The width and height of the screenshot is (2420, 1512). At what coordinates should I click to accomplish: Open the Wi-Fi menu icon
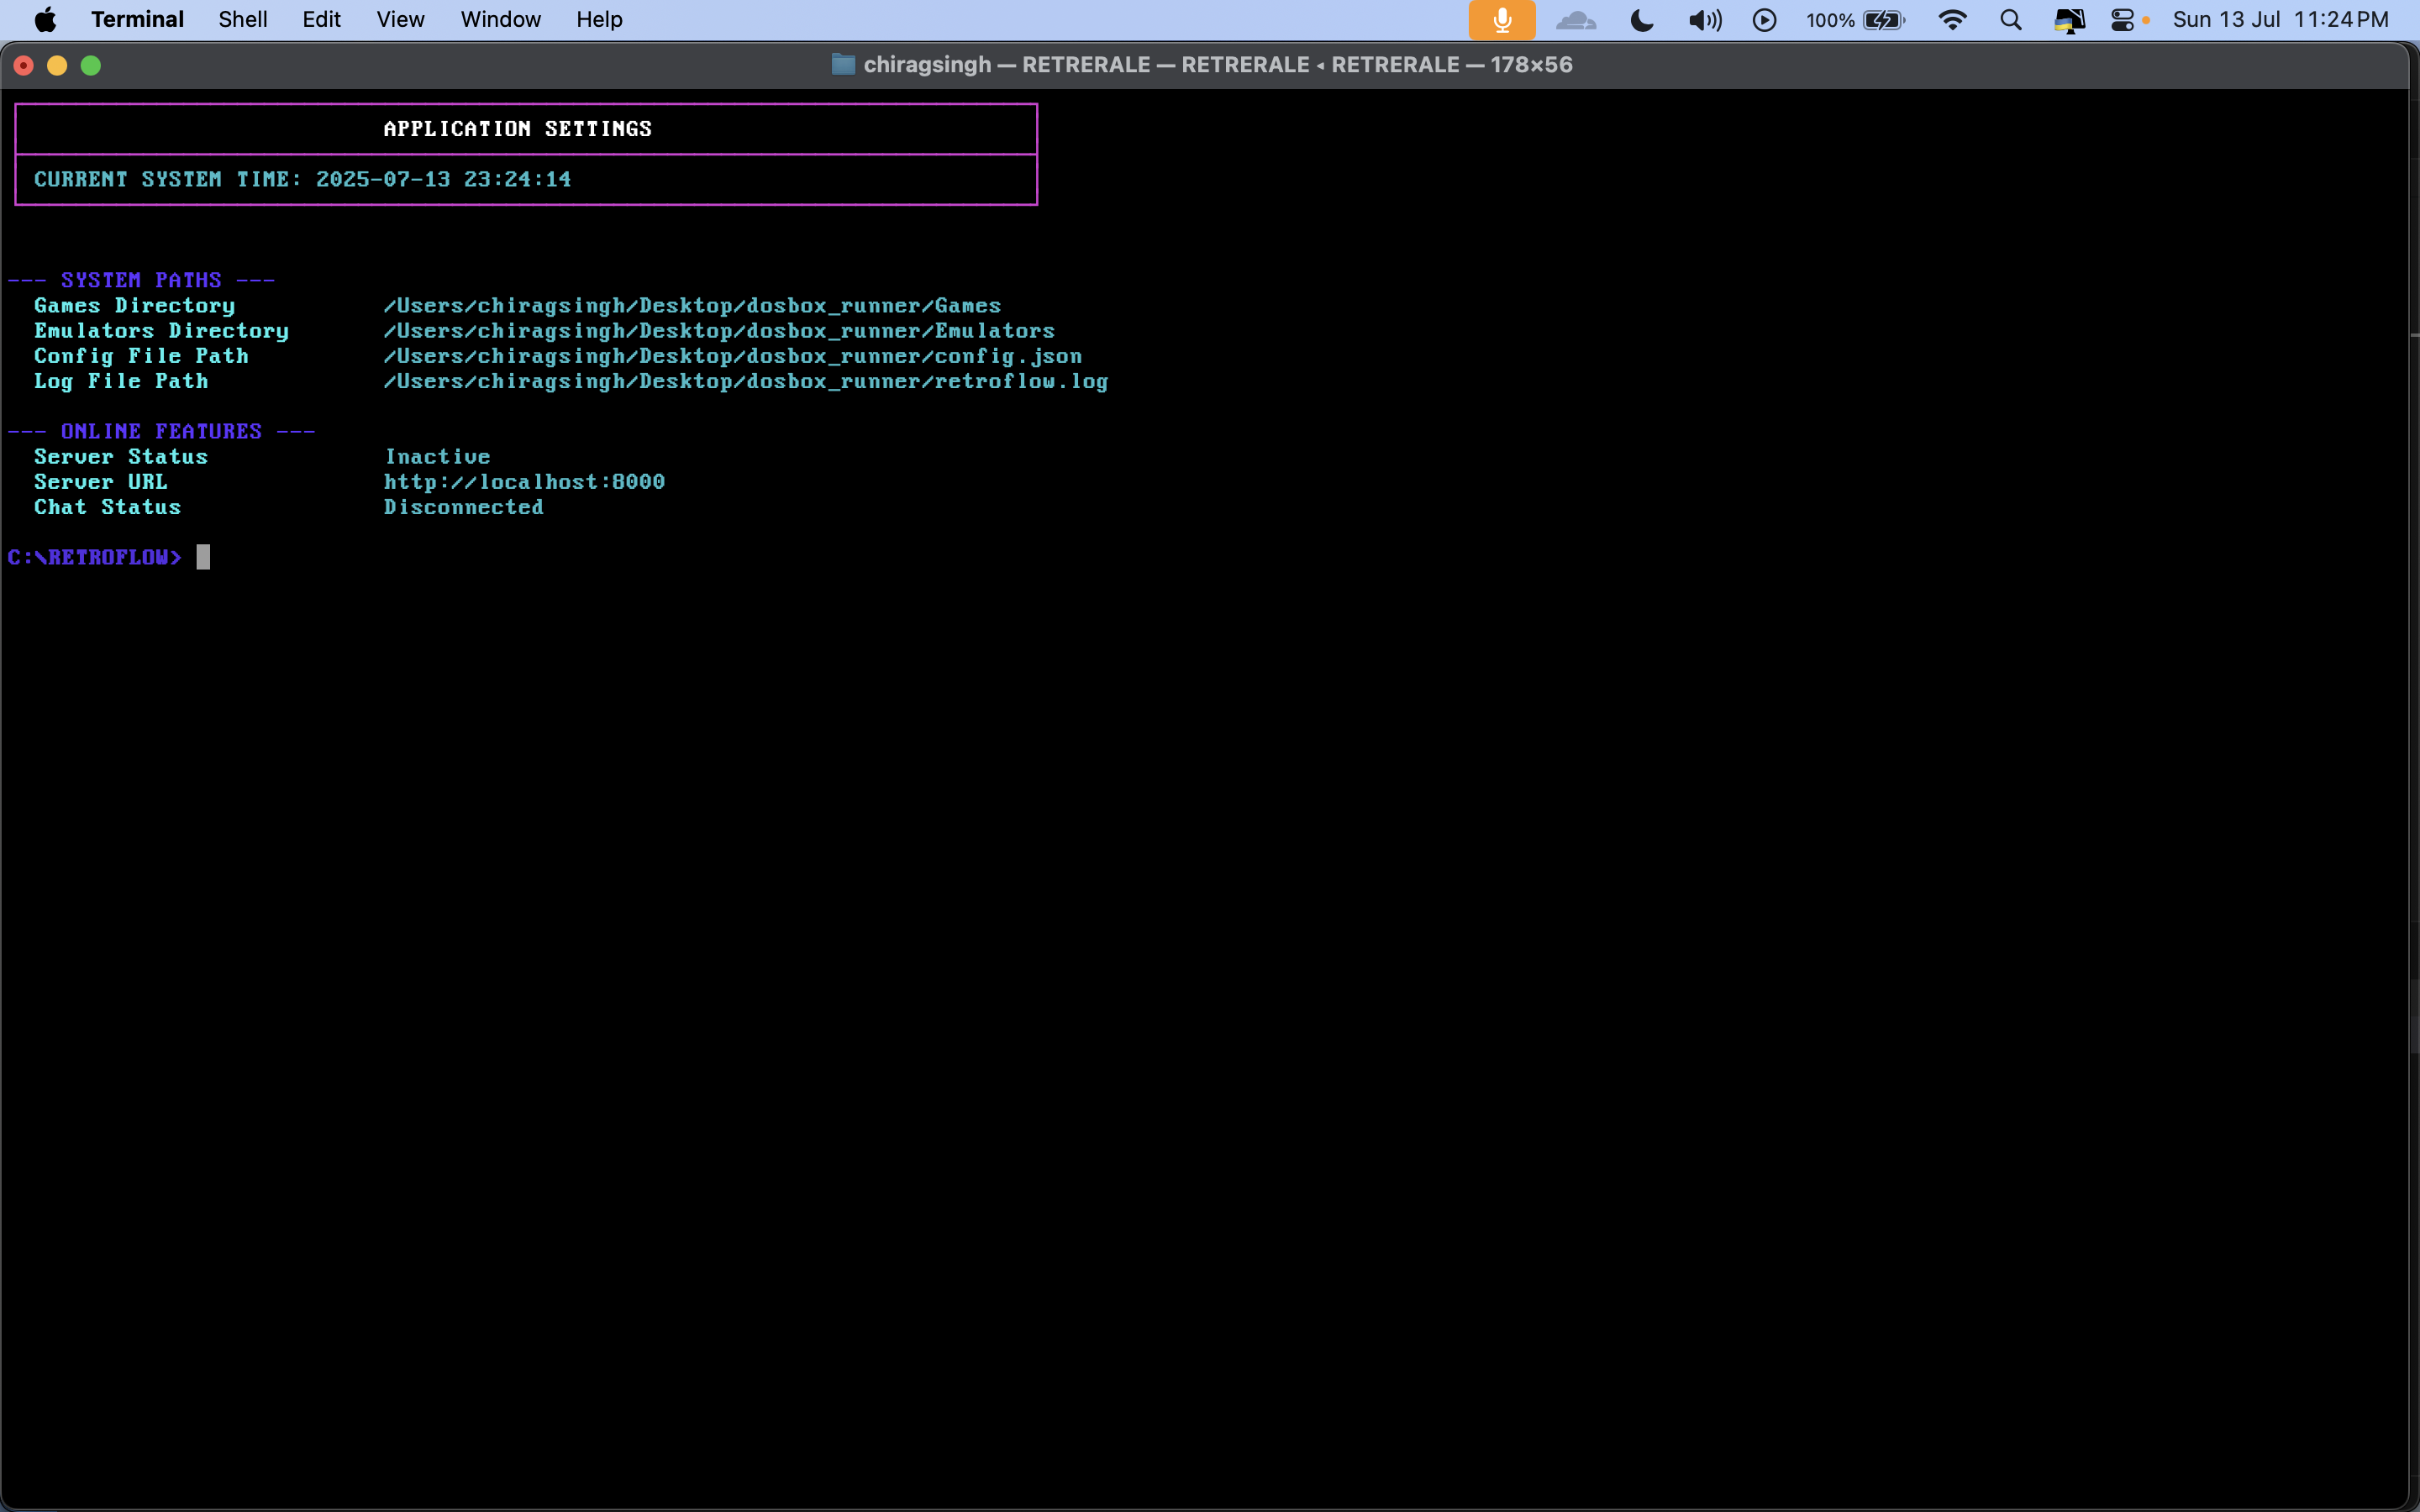pos(1952,20)
